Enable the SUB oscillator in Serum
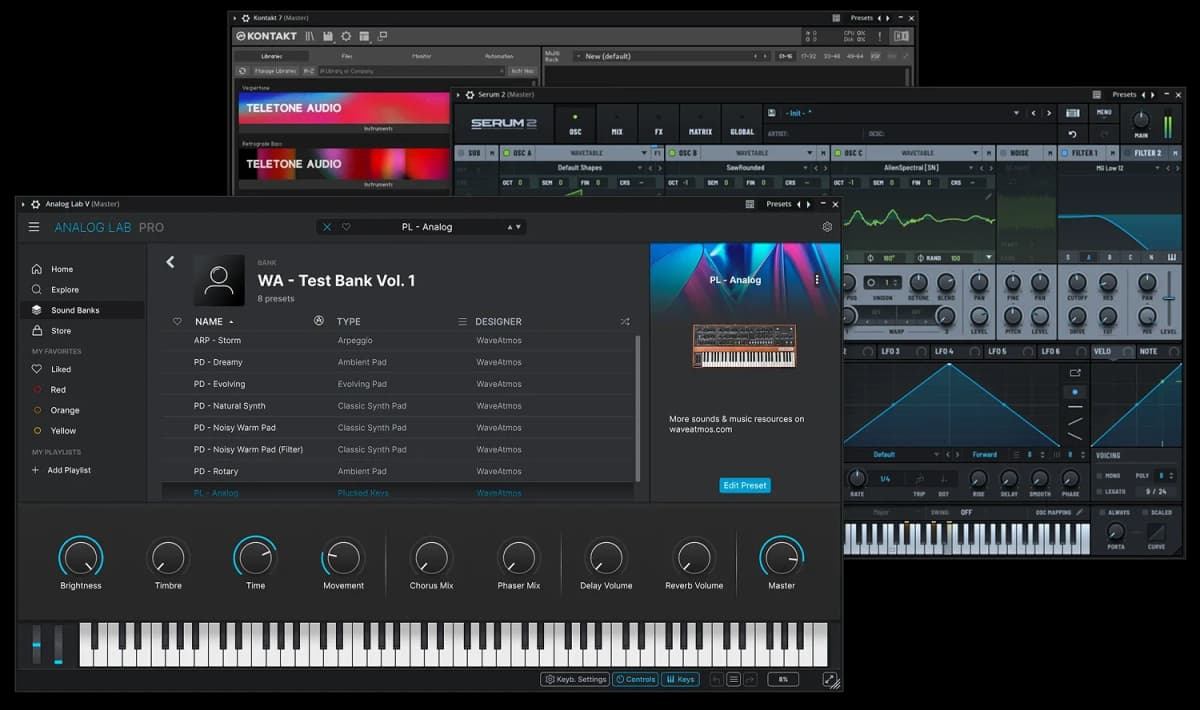1200x710 pixels. pos(460,153)
